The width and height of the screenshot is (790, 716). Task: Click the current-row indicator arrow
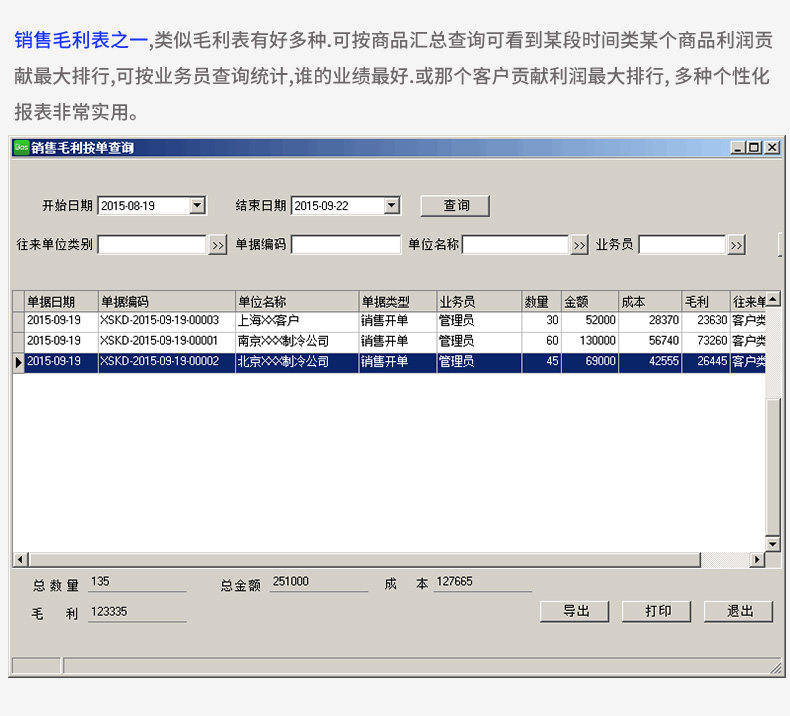(x=19, y=362)
